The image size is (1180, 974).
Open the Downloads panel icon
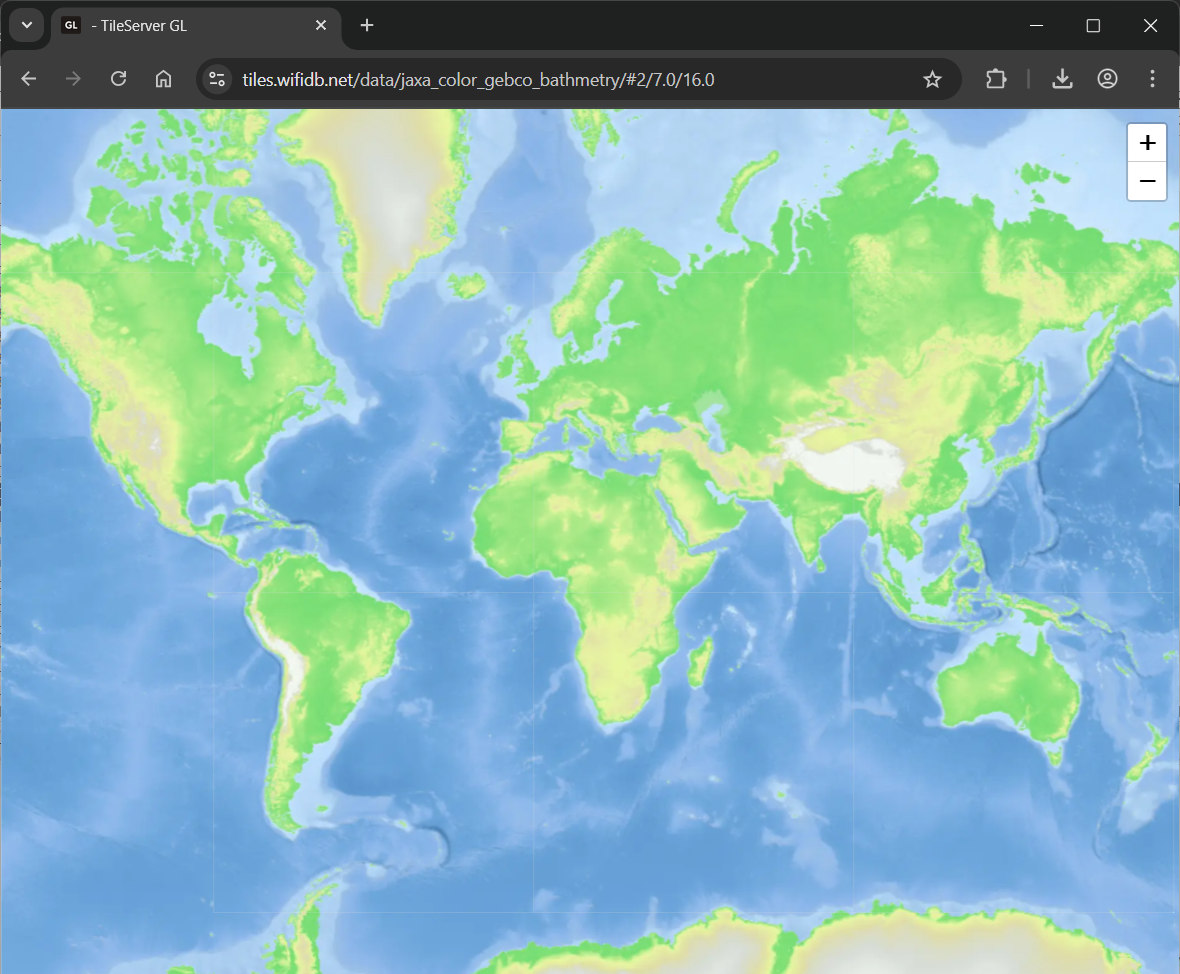tap(1062, 79)
